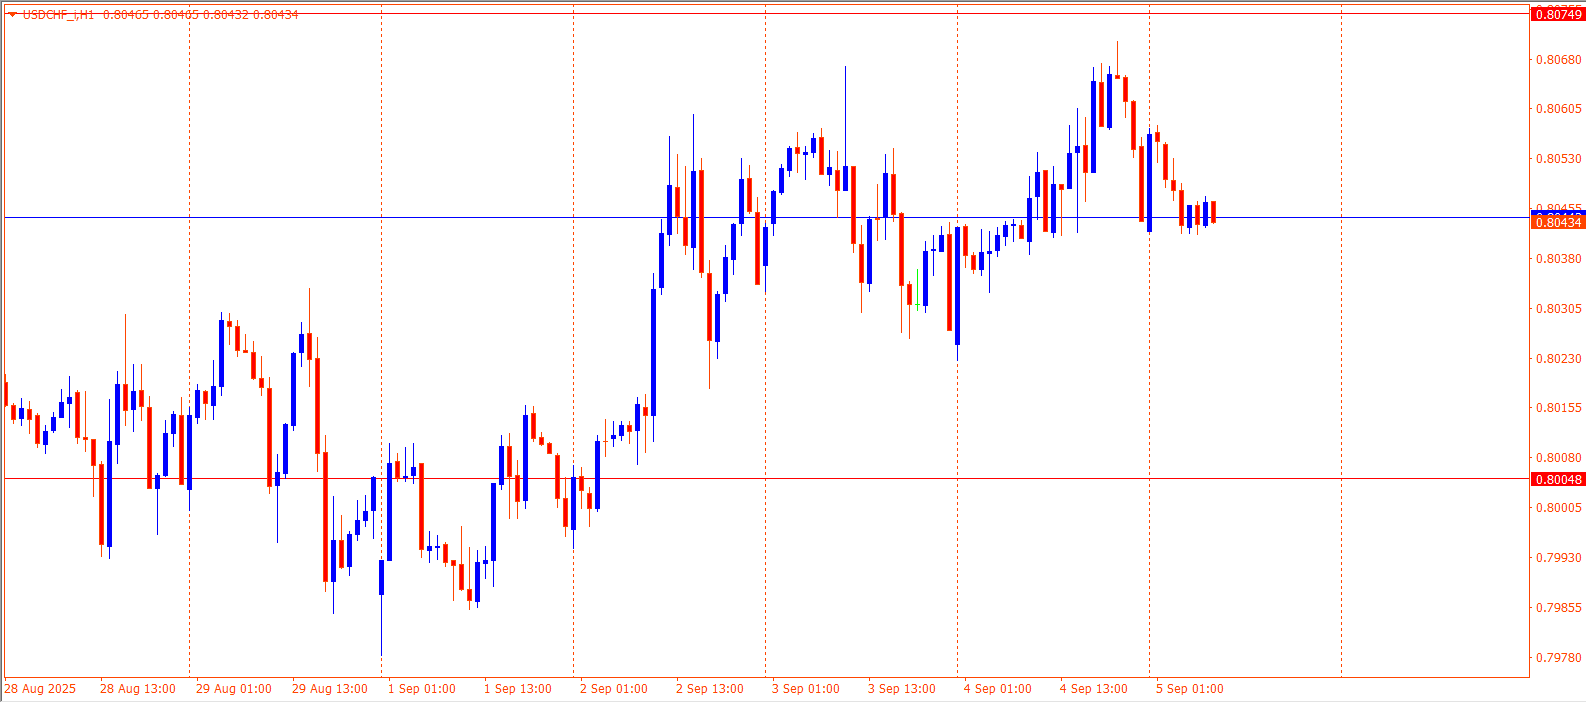The height and width of the screenshot is (703, 1586).
Task: Click the orange 0.80434 current price tag
Action: 1558,222
